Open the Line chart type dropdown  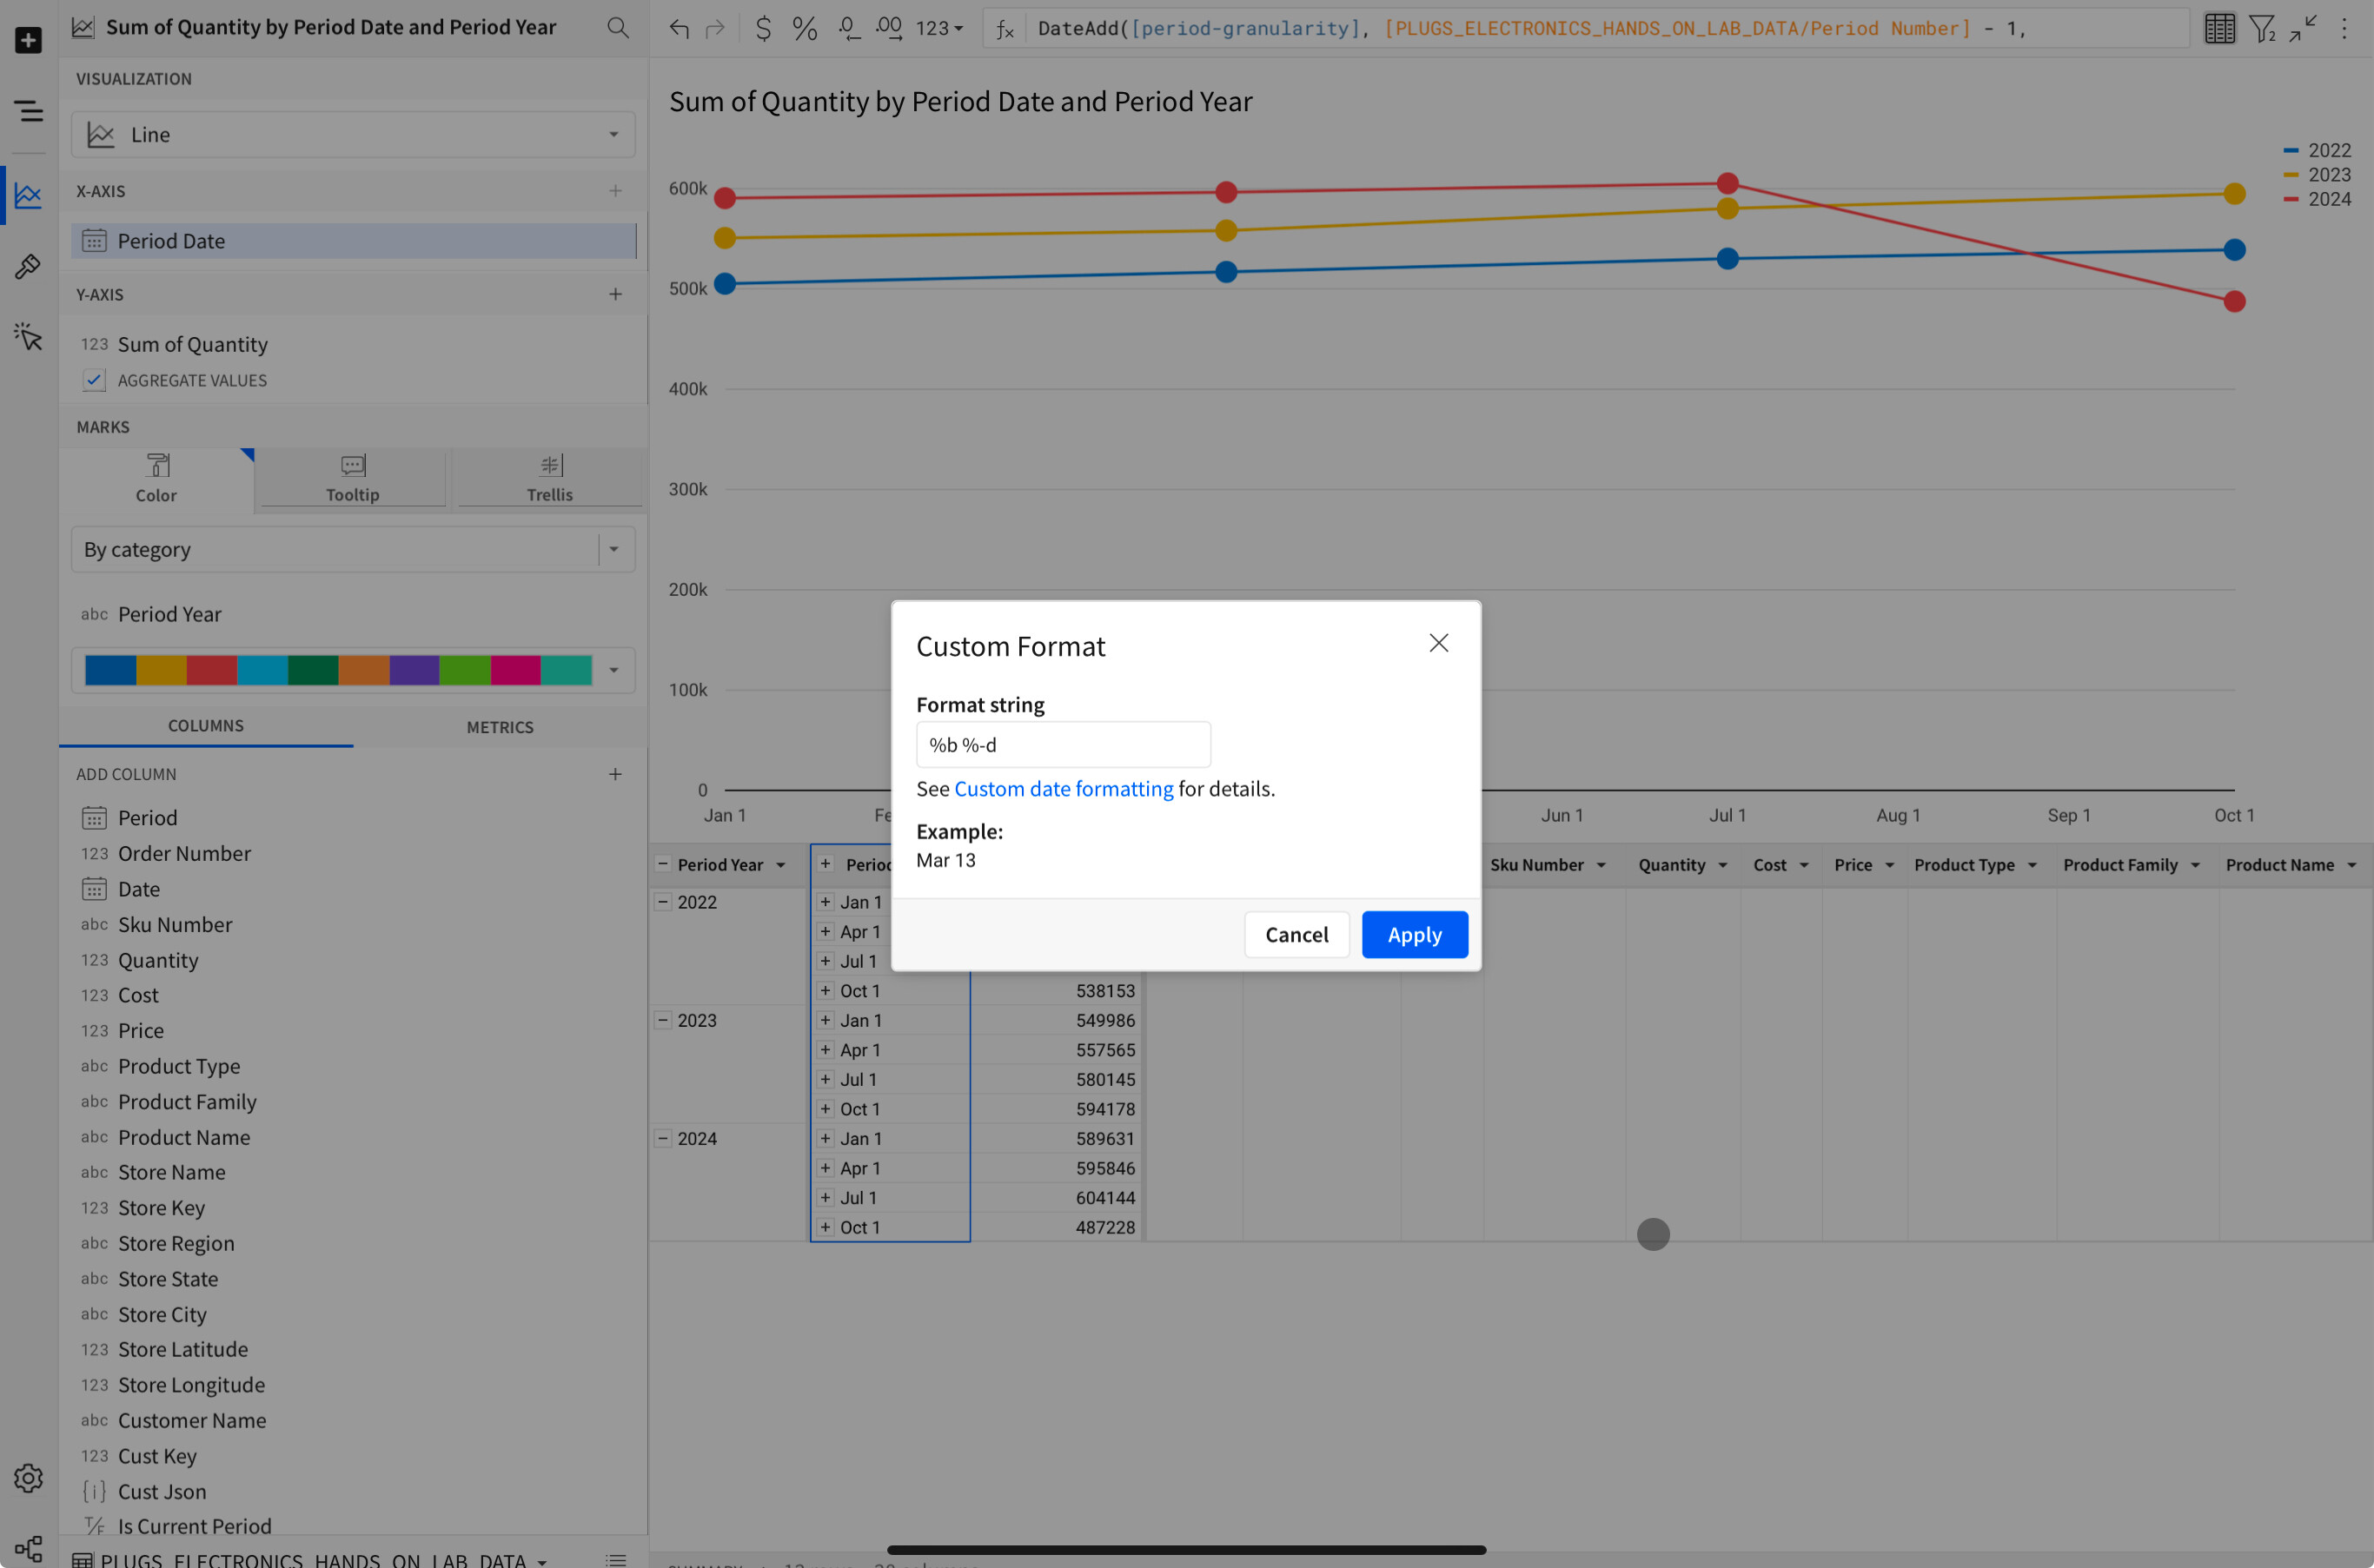[614, 133]
